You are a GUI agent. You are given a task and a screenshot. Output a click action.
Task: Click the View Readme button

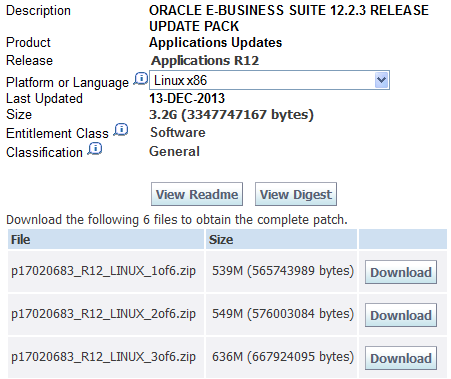[197, 194]
